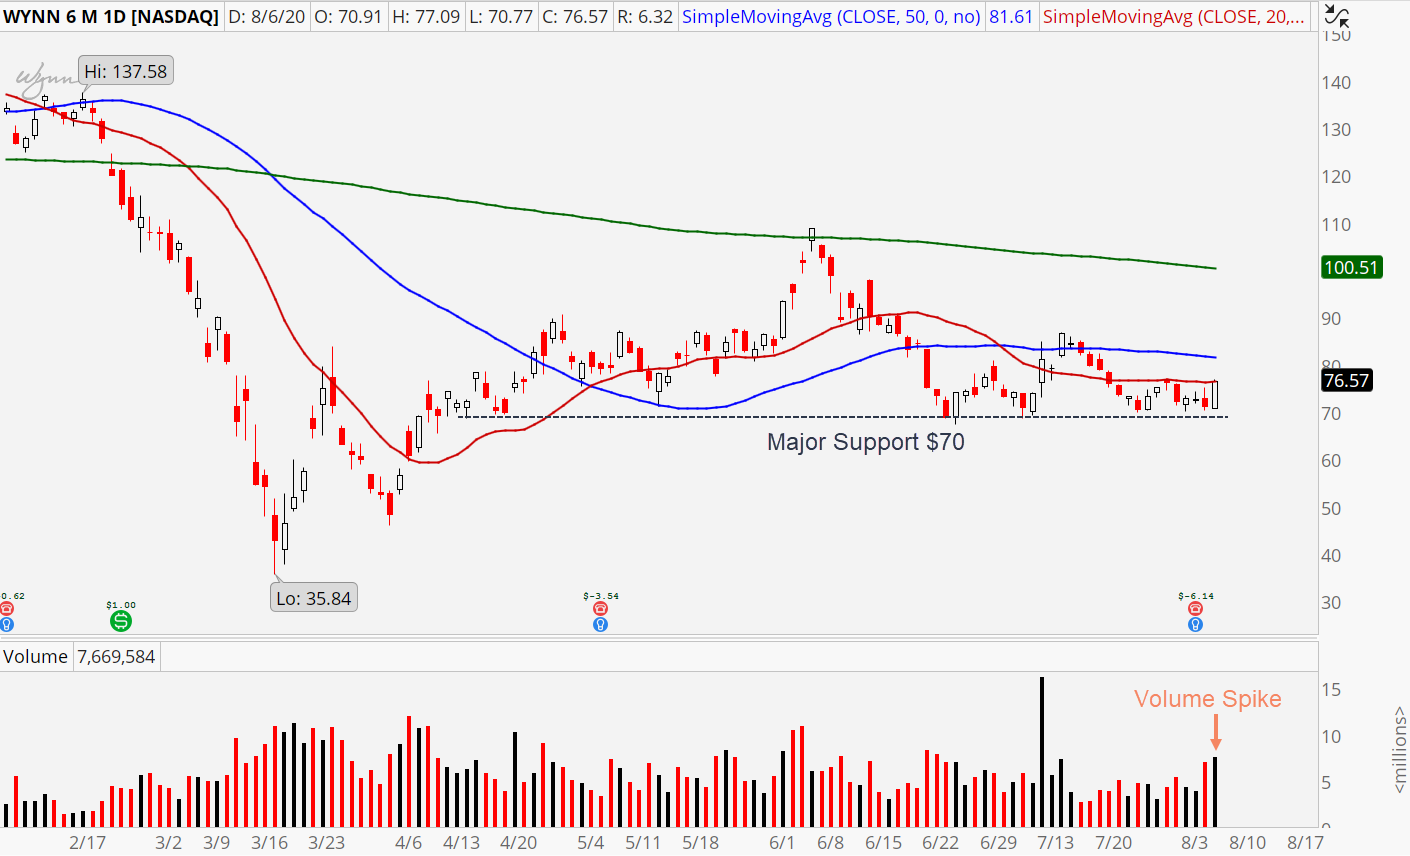The height and width of the screenshot is (856, 1410).
Task: Click the 4/20 date on the time axis
Action: [518, 842]
